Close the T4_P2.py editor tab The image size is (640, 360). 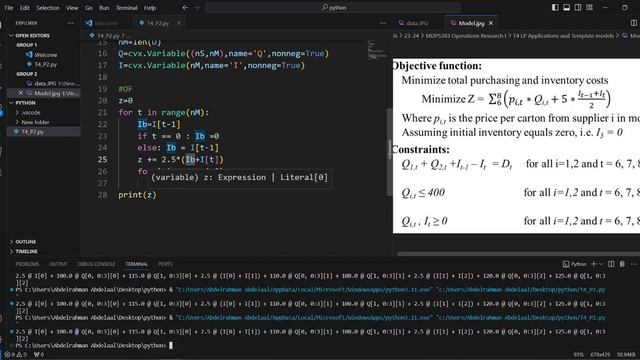(x=179, y=23)
